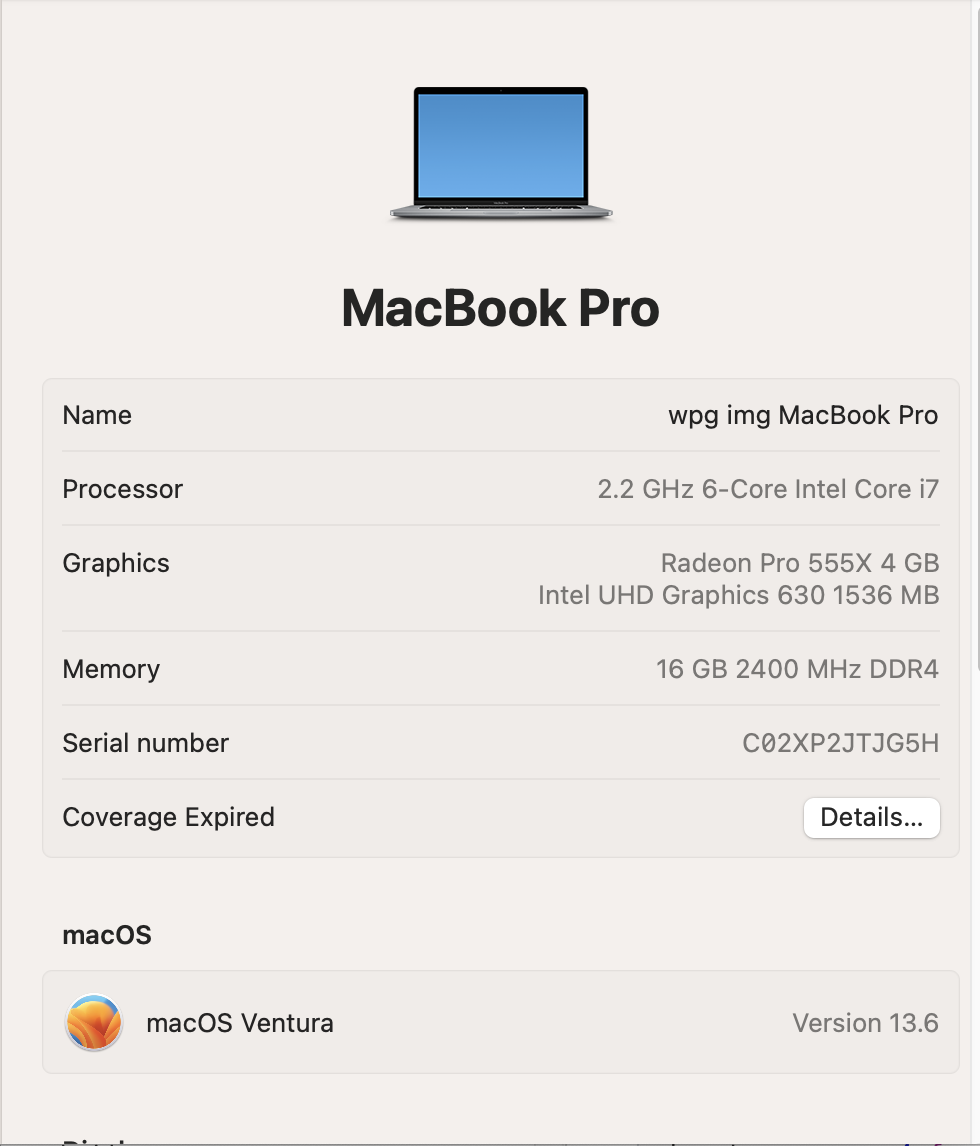
Task: Click the large MacBook Pro heading
Action: click(x=501, y=308)
